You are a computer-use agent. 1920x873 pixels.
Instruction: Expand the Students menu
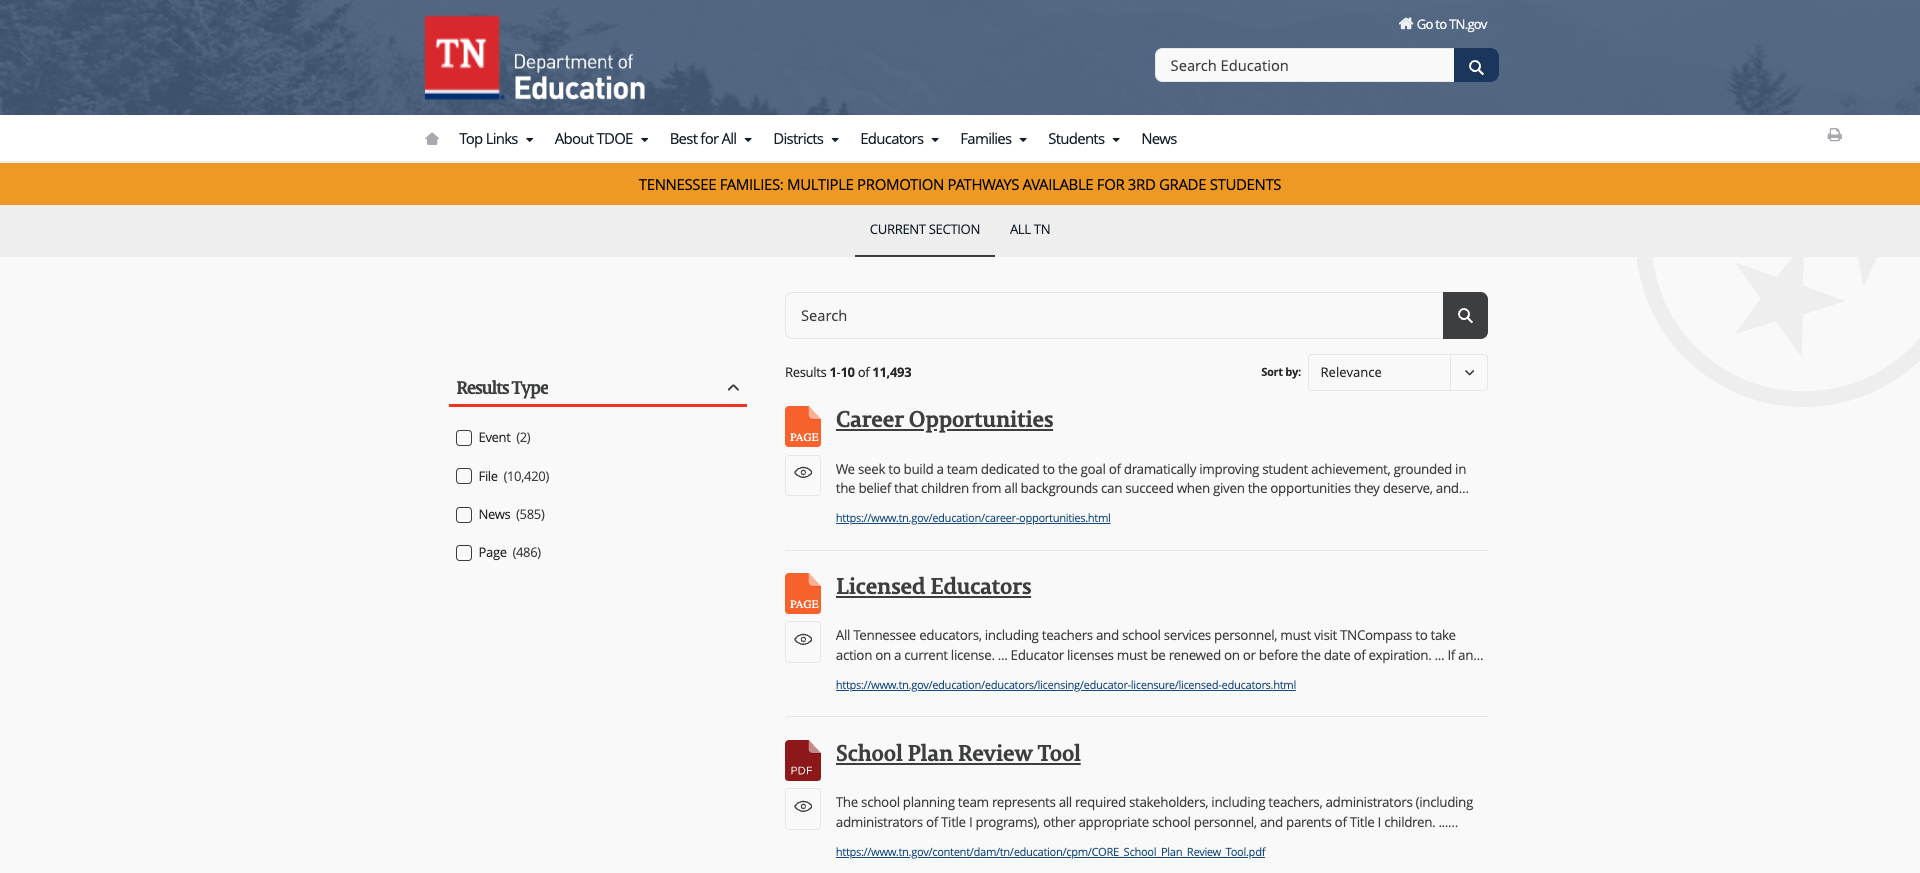coord(1084,139)
